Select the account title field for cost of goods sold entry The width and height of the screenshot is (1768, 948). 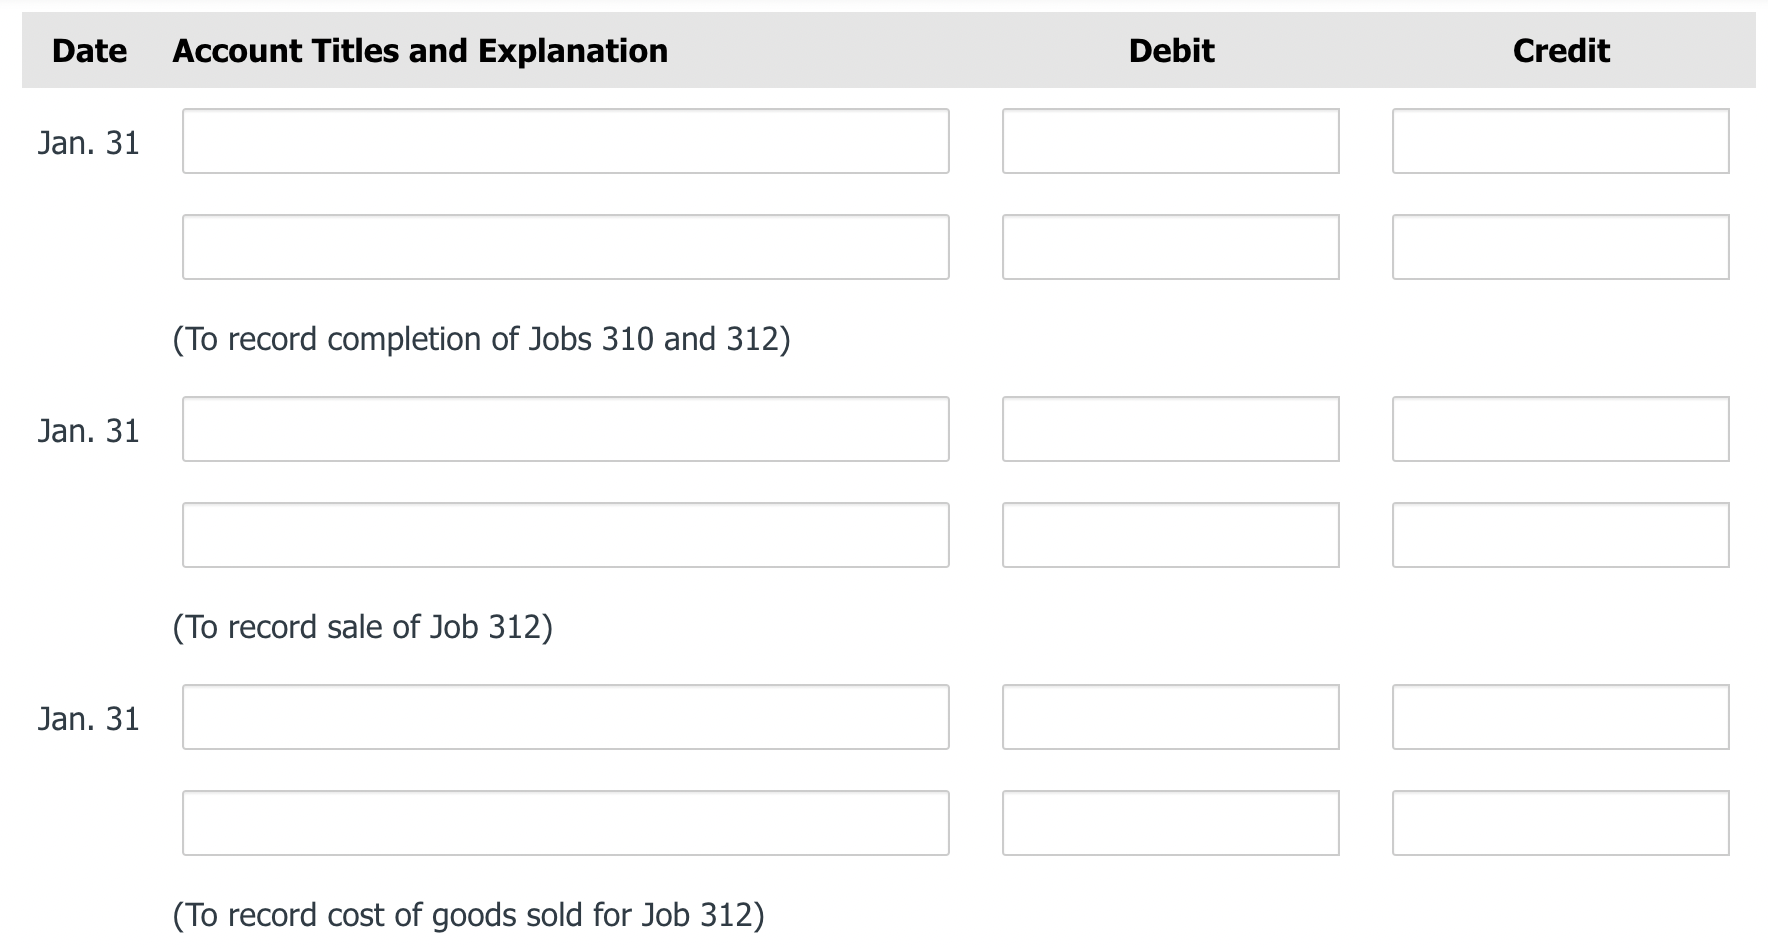pos(565,717)
